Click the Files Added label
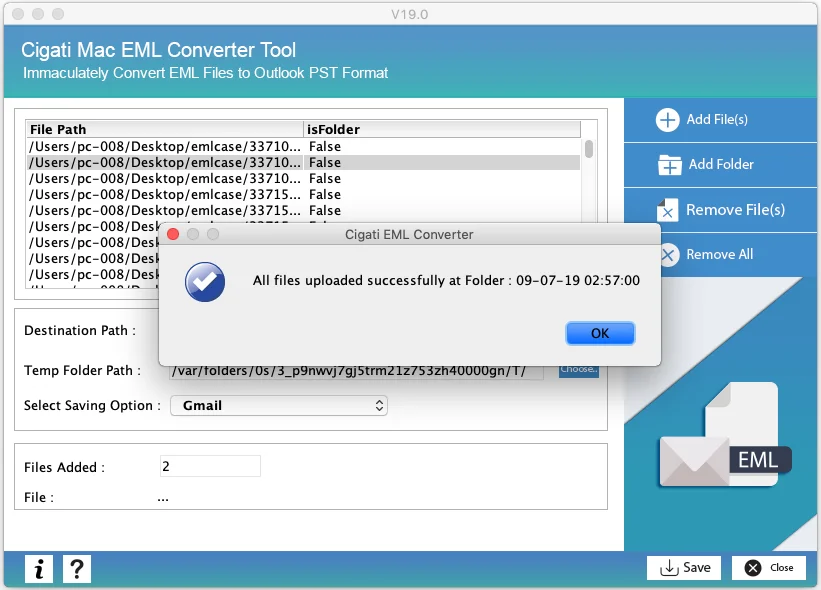 [64, 467]
